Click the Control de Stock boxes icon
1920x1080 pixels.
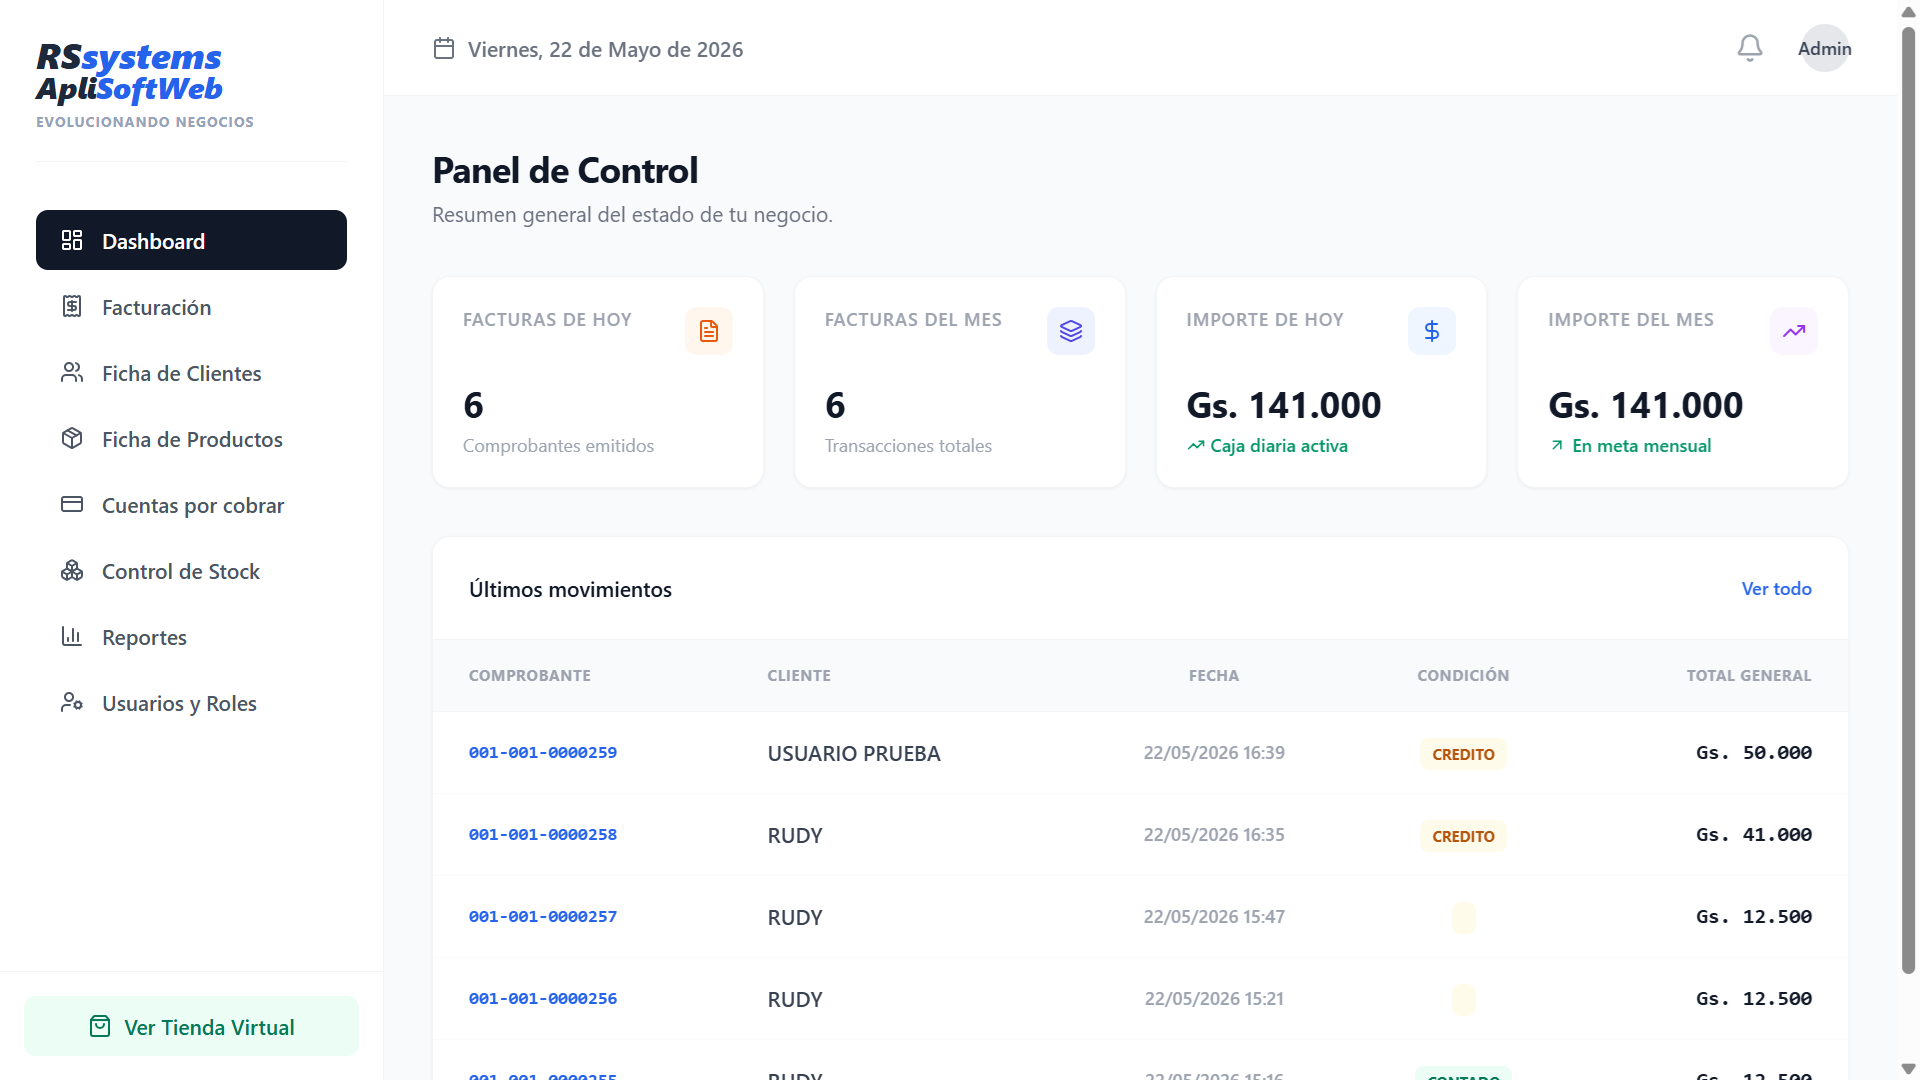pyautogui.click(x=72, y=570)
